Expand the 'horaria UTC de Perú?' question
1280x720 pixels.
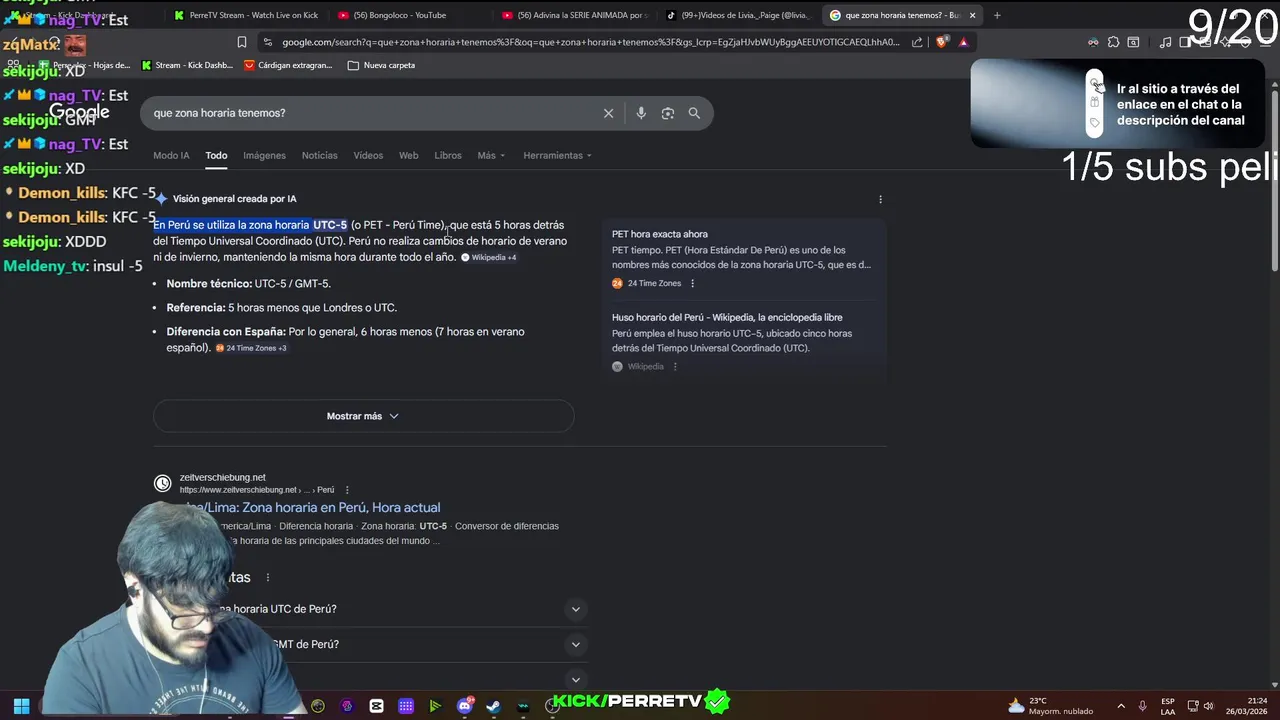[575, 609]
